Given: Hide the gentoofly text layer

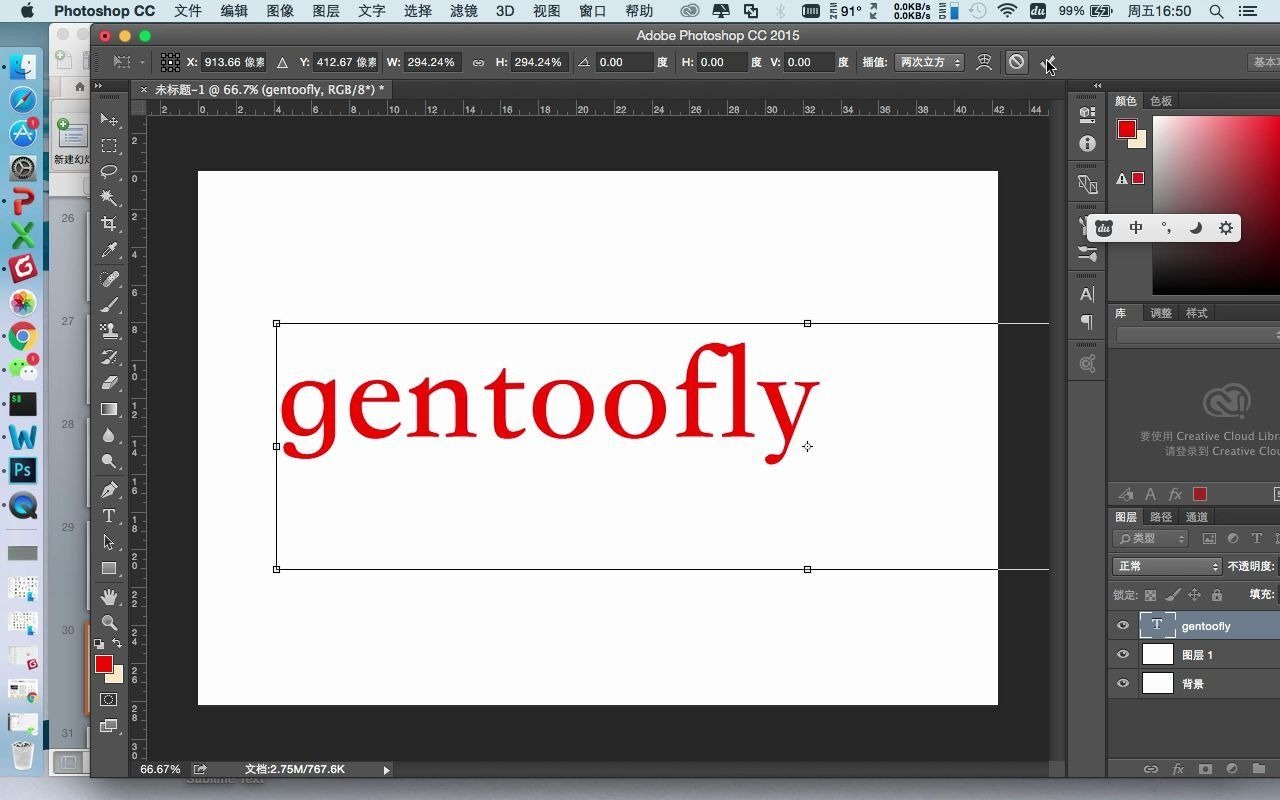Looking at the screenshot, I should coord(1123,625).
